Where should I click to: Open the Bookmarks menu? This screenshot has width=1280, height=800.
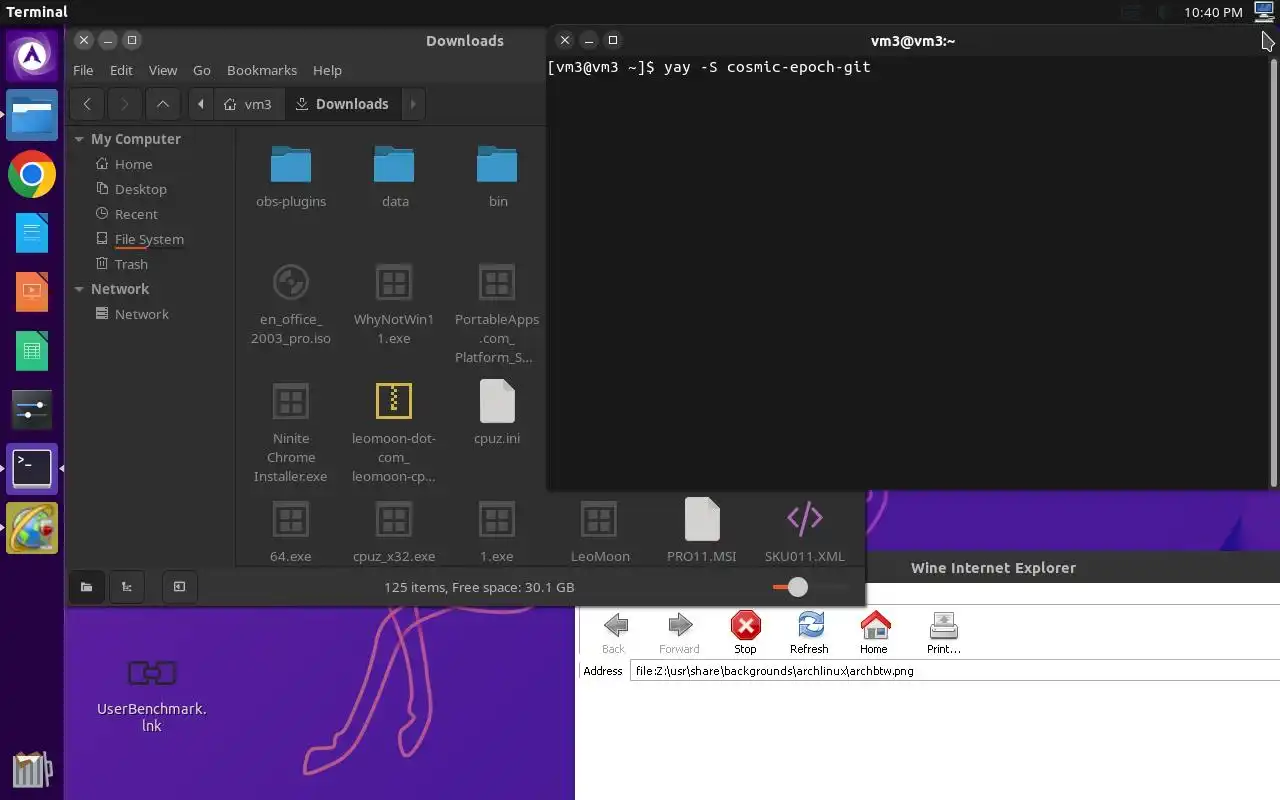(x=262, y=70)
